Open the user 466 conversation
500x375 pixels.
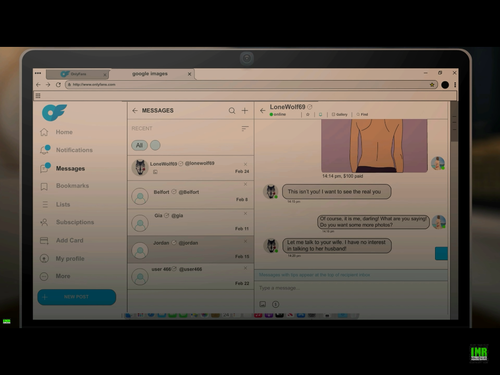click(191, 276)
